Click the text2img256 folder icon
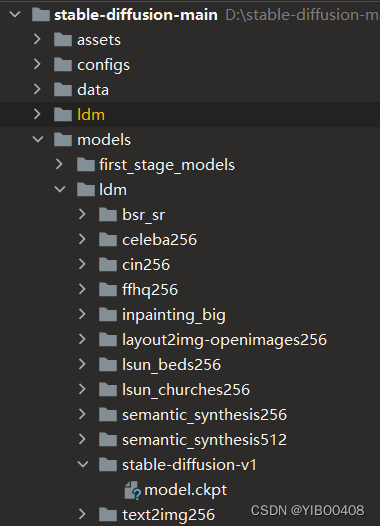 [x=108, y=515]
